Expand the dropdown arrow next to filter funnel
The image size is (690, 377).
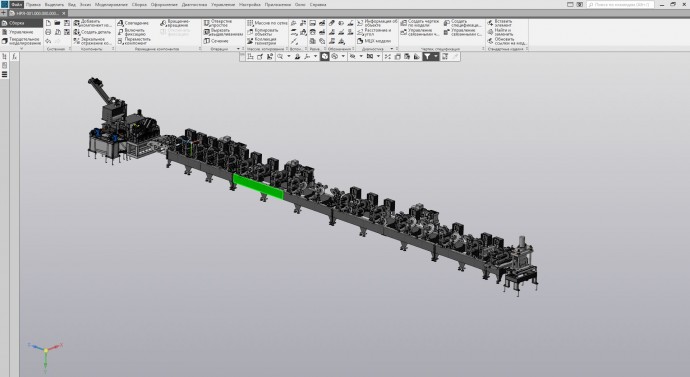[x=436, y=56]
